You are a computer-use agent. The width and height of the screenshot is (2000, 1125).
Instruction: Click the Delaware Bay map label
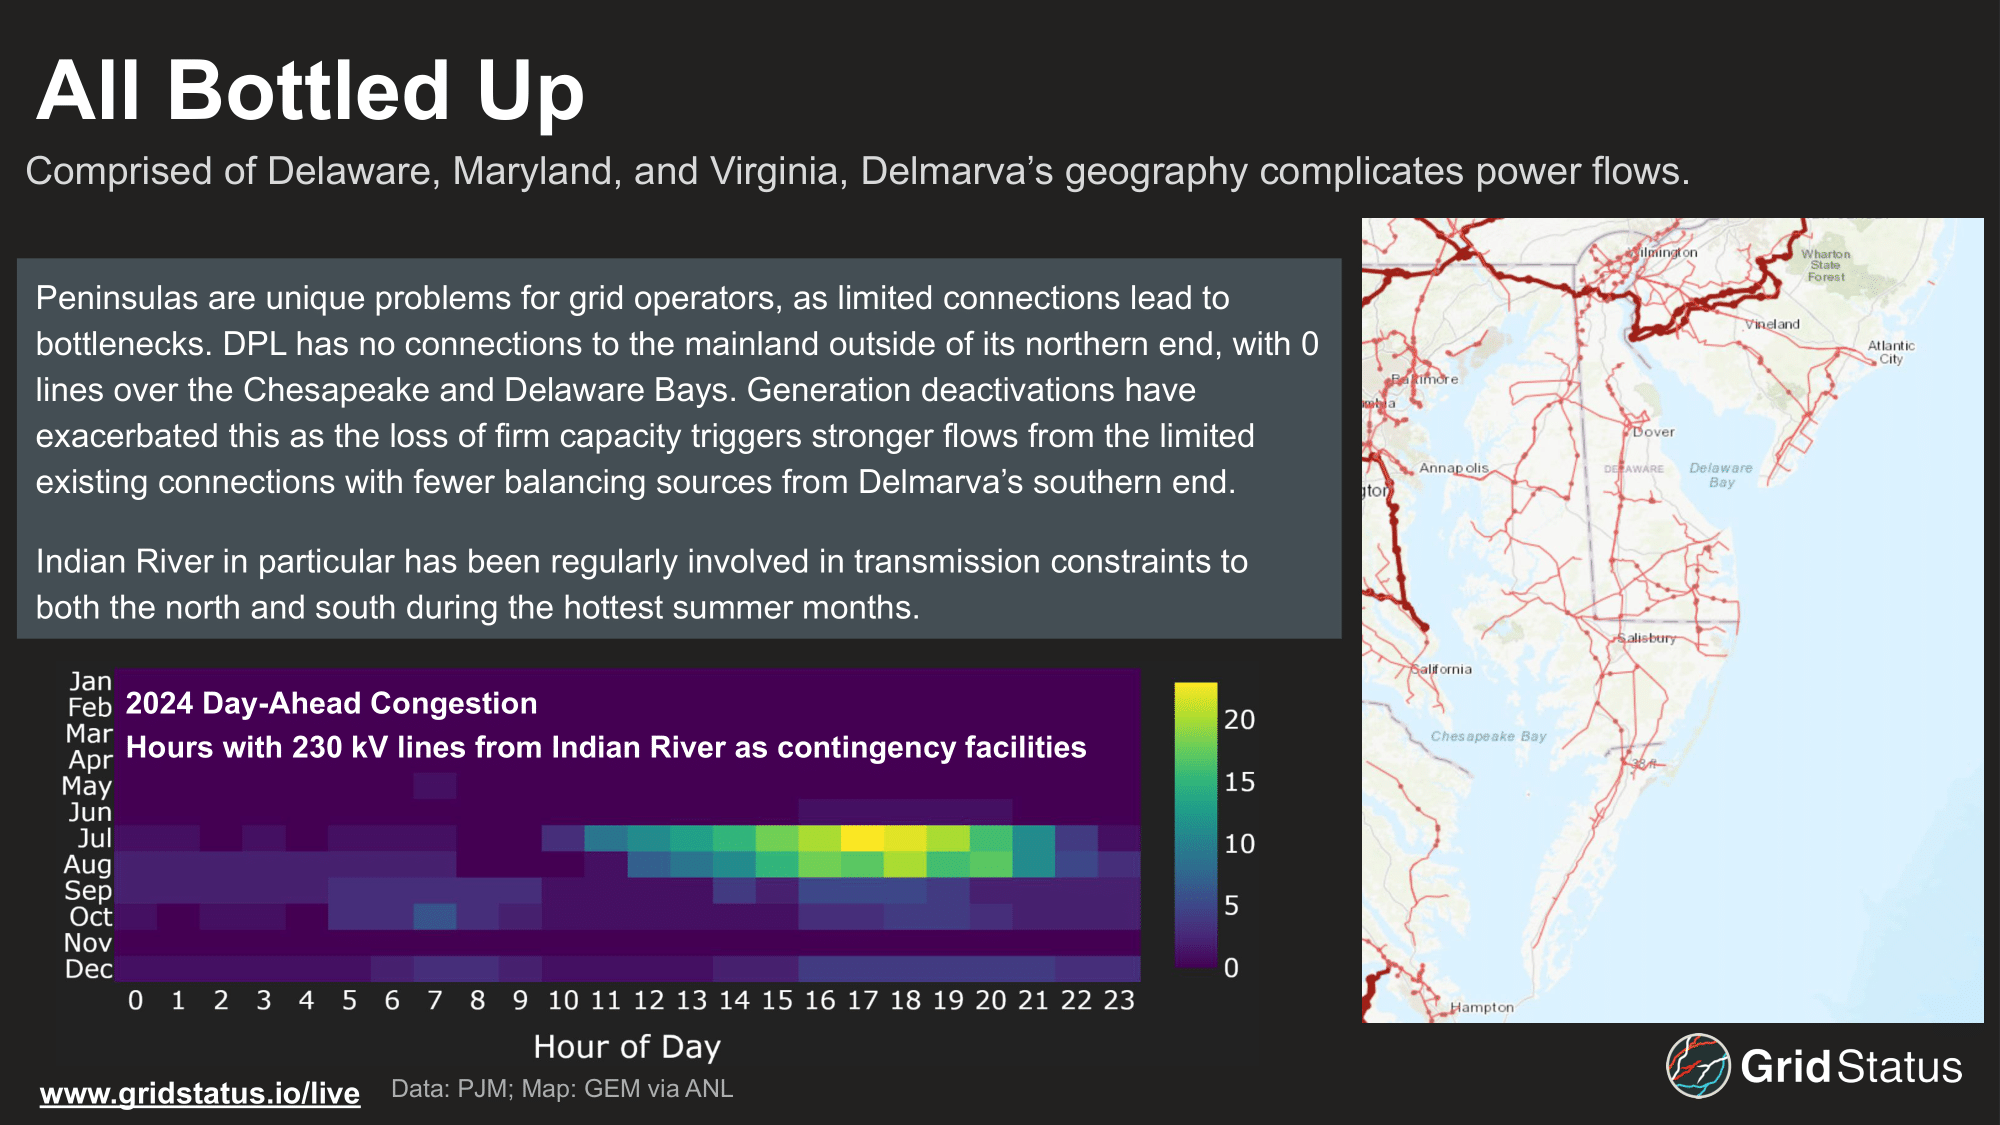1720,475
